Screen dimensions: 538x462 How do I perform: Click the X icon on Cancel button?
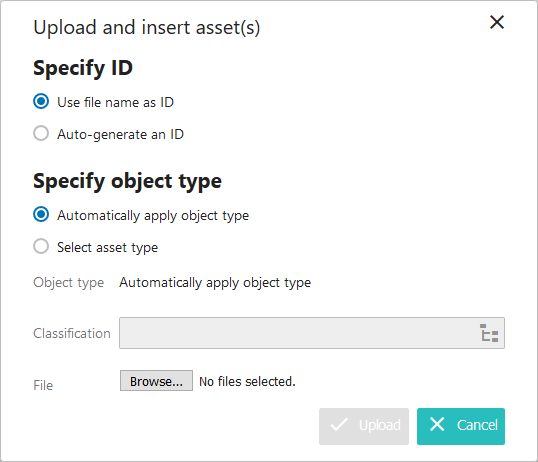tap(437, 424)
